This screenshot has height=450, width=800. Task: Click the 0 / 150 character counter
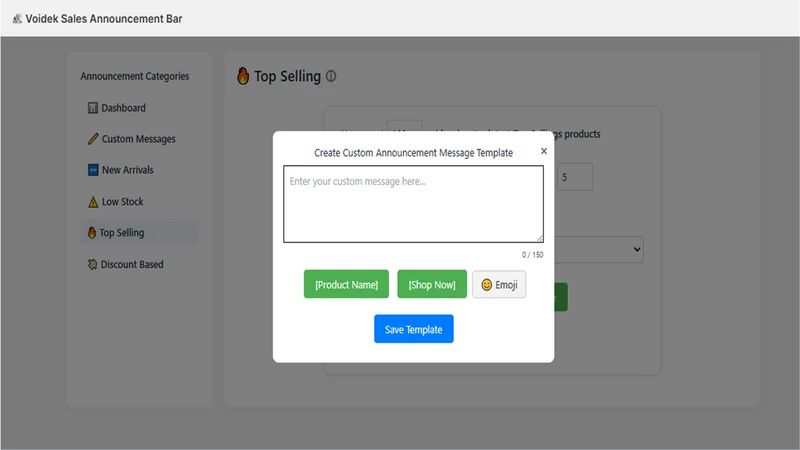[x=533, y=255]
